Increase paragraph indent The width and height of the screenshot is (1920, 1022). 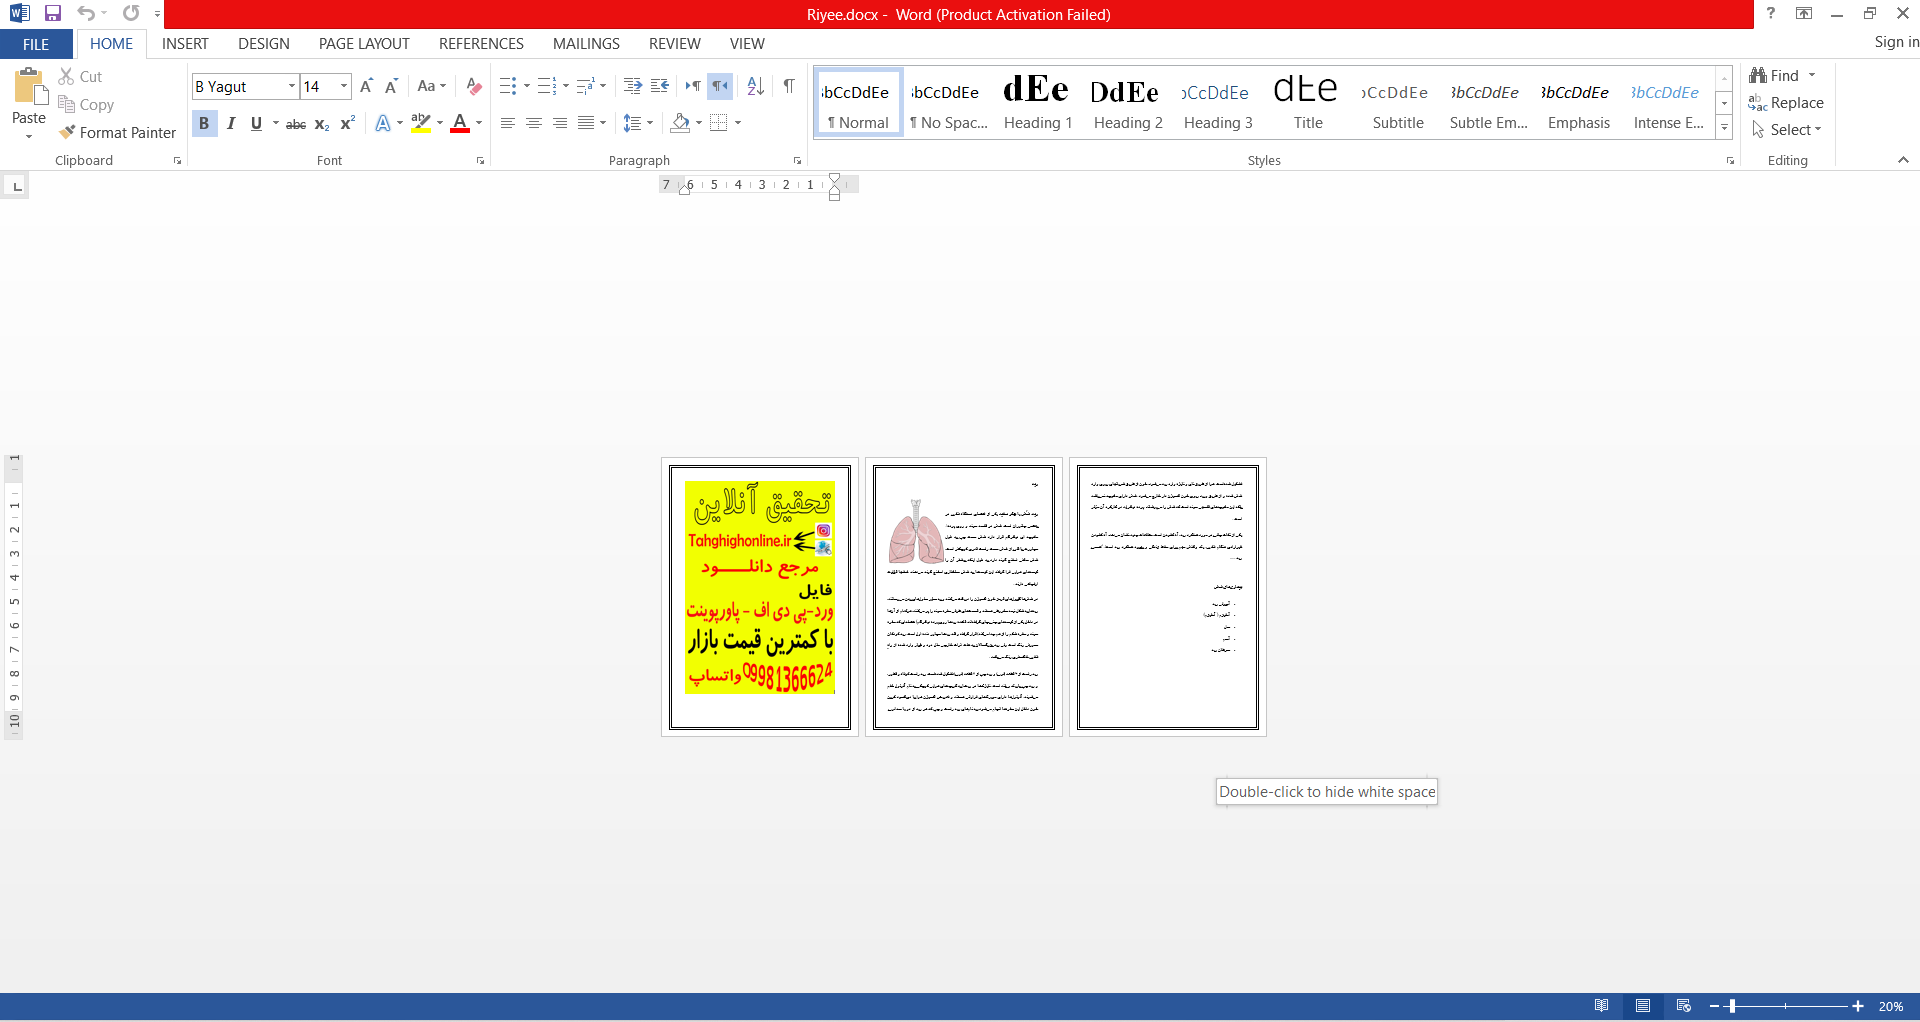click(660, 86)
